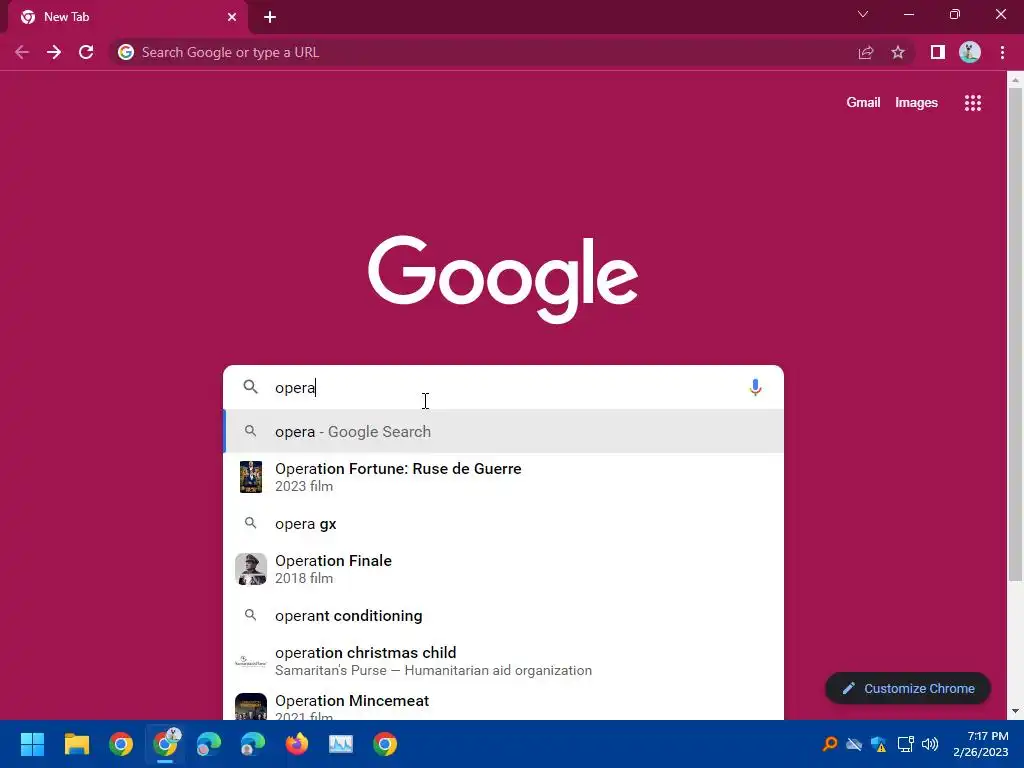Open the Google apps grid
This screenshot has width=1024, height=768.
click(973, 103)
